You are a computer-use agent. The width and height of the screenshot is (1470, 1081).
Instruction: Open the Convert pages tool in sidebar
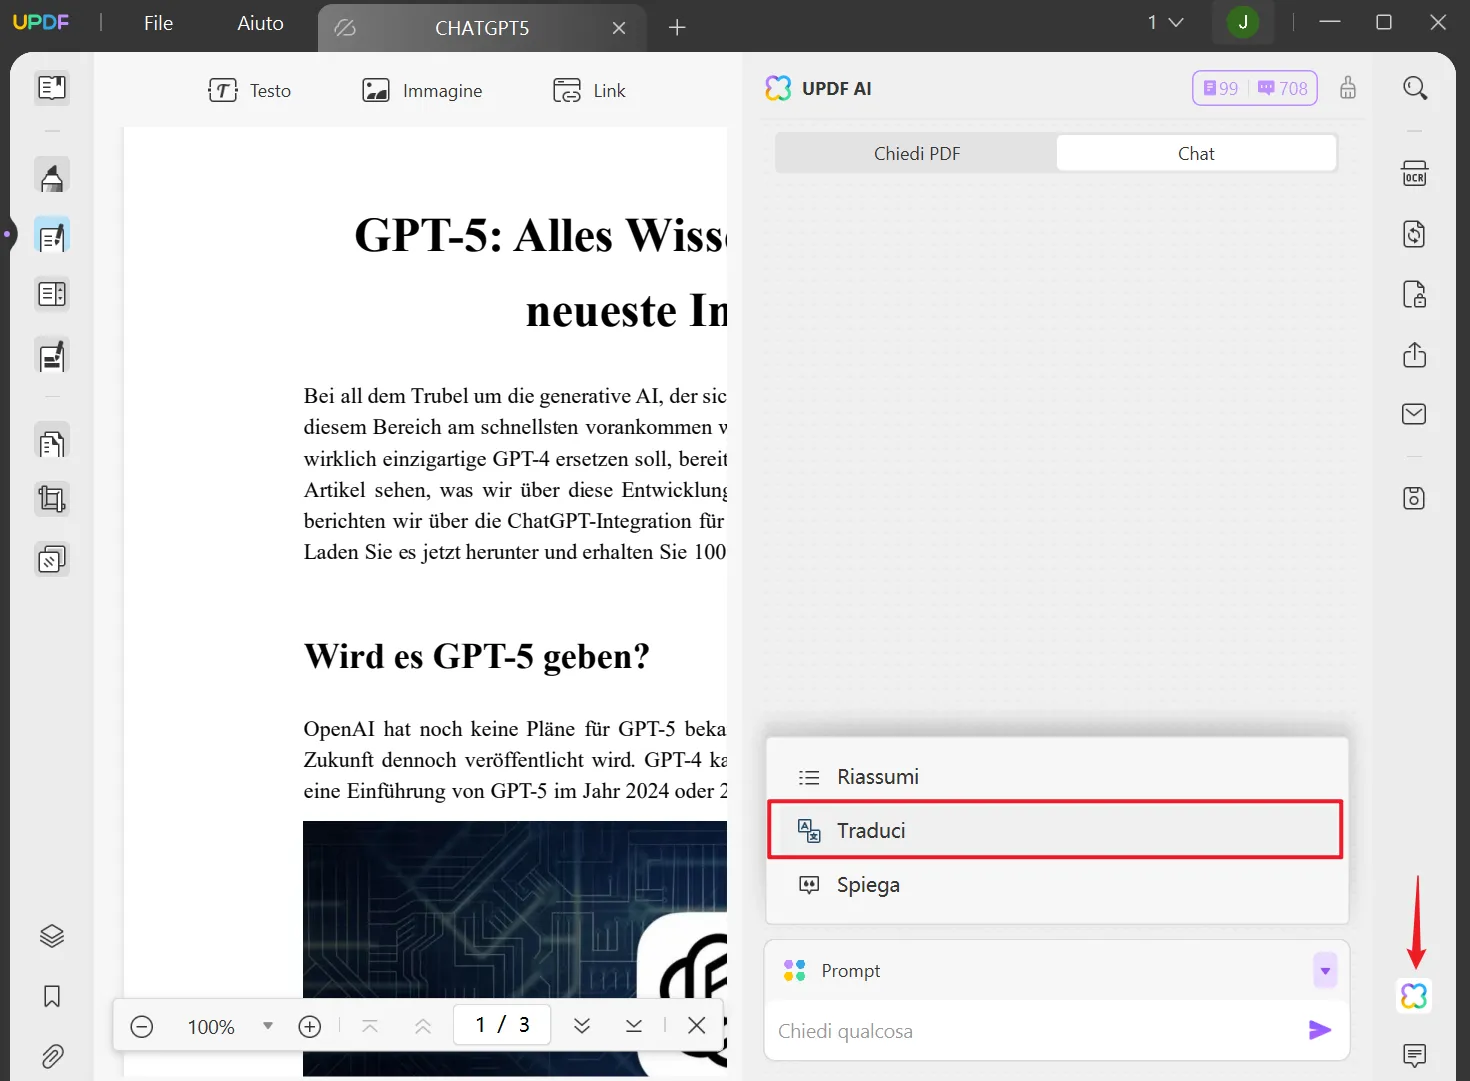point(52,441)
